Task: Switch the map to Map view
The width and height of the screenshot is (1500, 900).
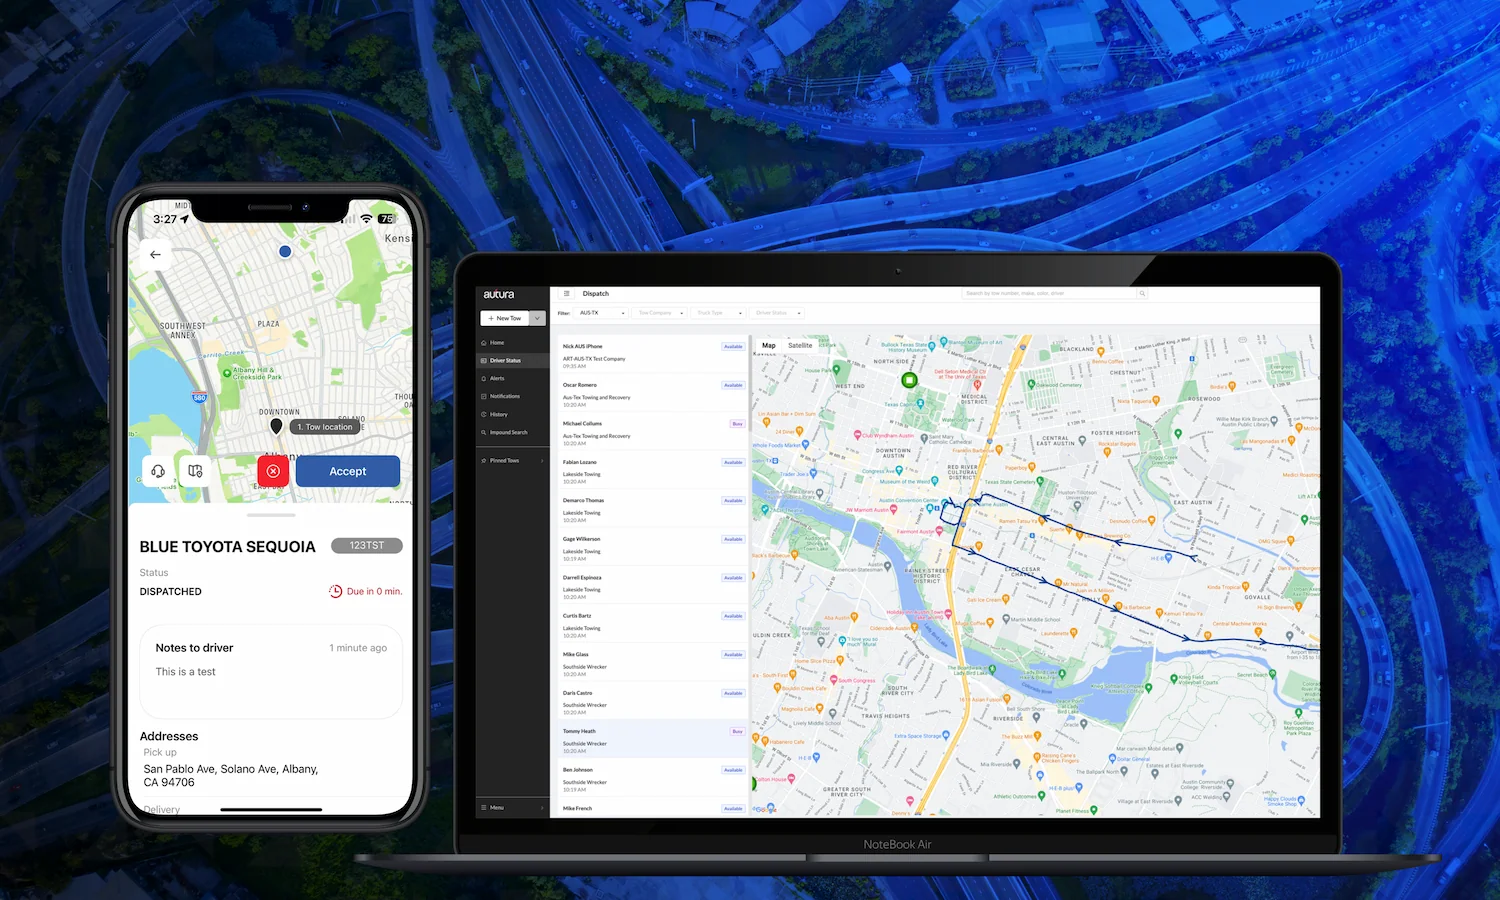Action: [769, 346]
